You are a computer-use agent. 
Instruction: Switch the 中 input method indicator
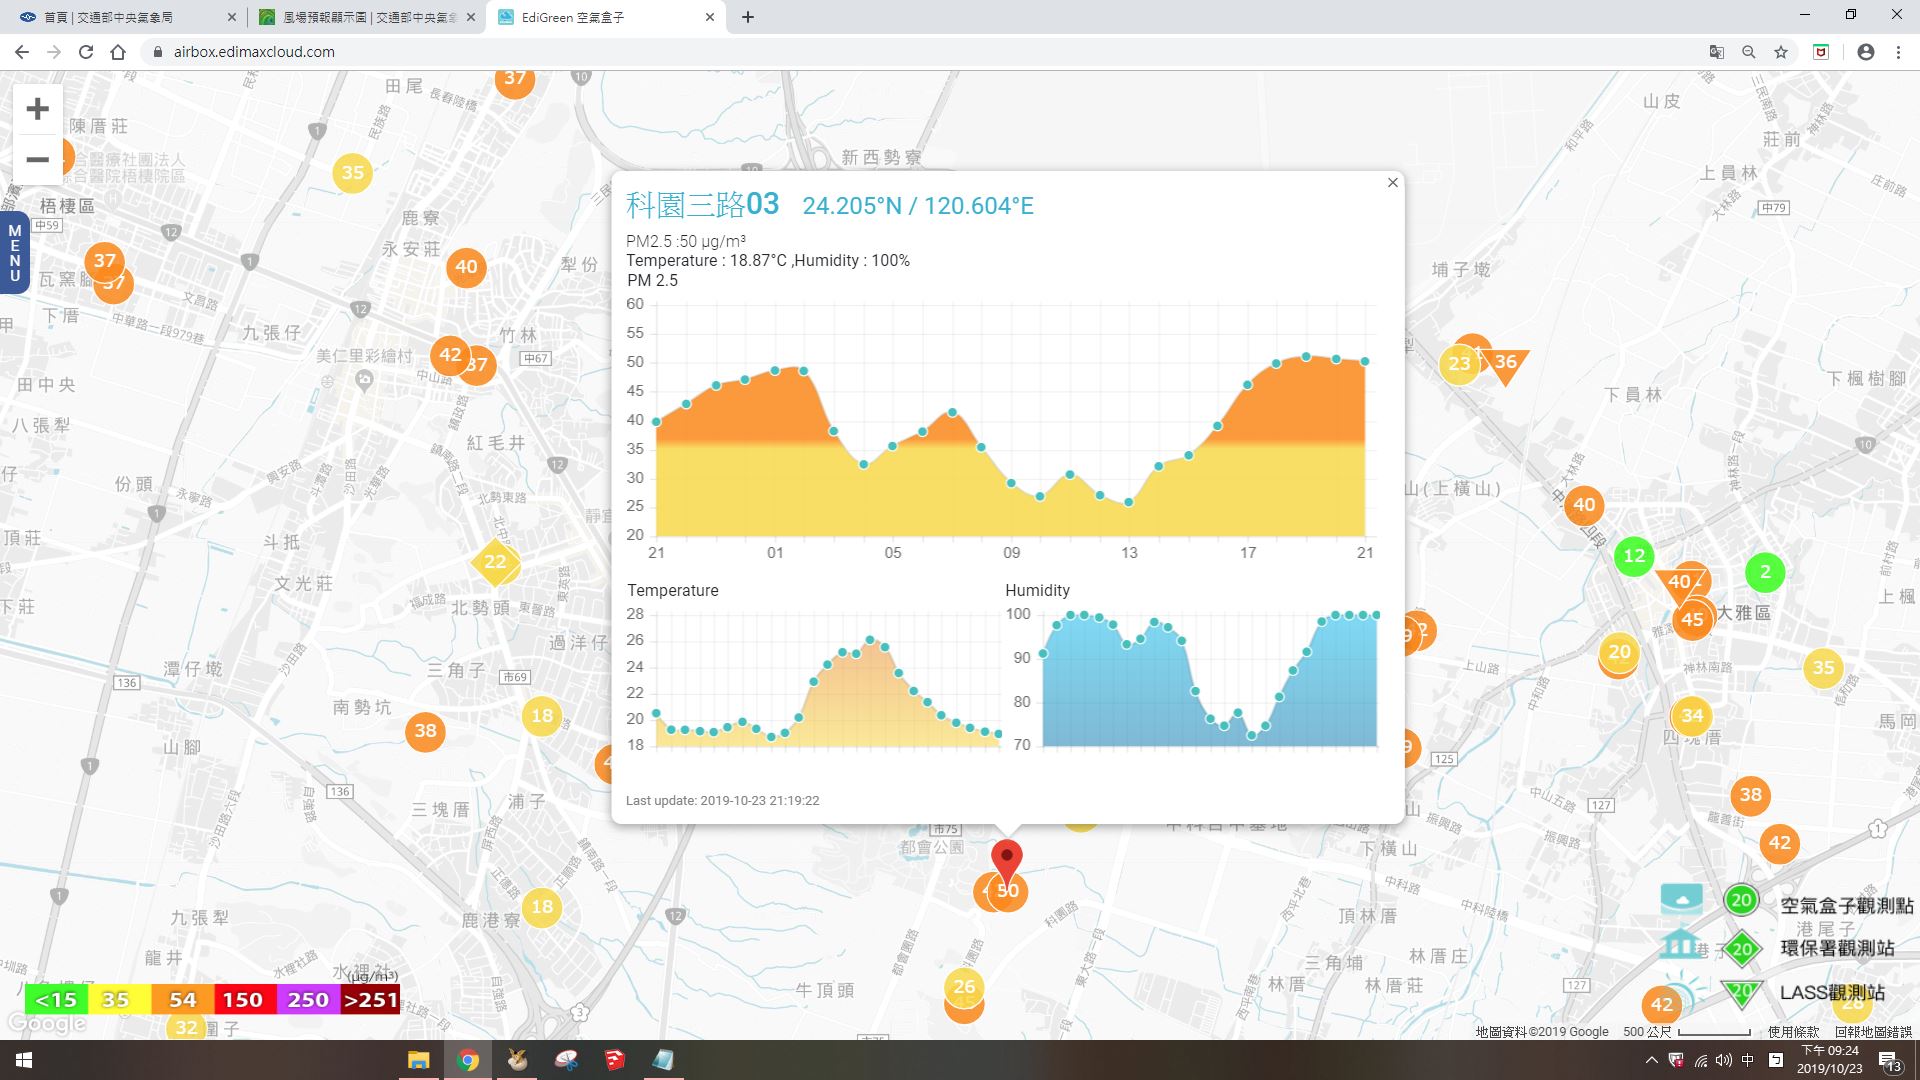[1748, 1060]
